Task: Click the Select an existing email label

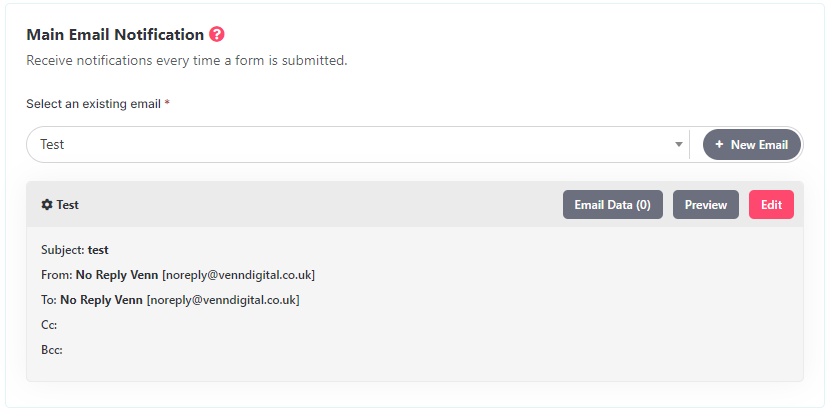Action: [x=93, y=104]
